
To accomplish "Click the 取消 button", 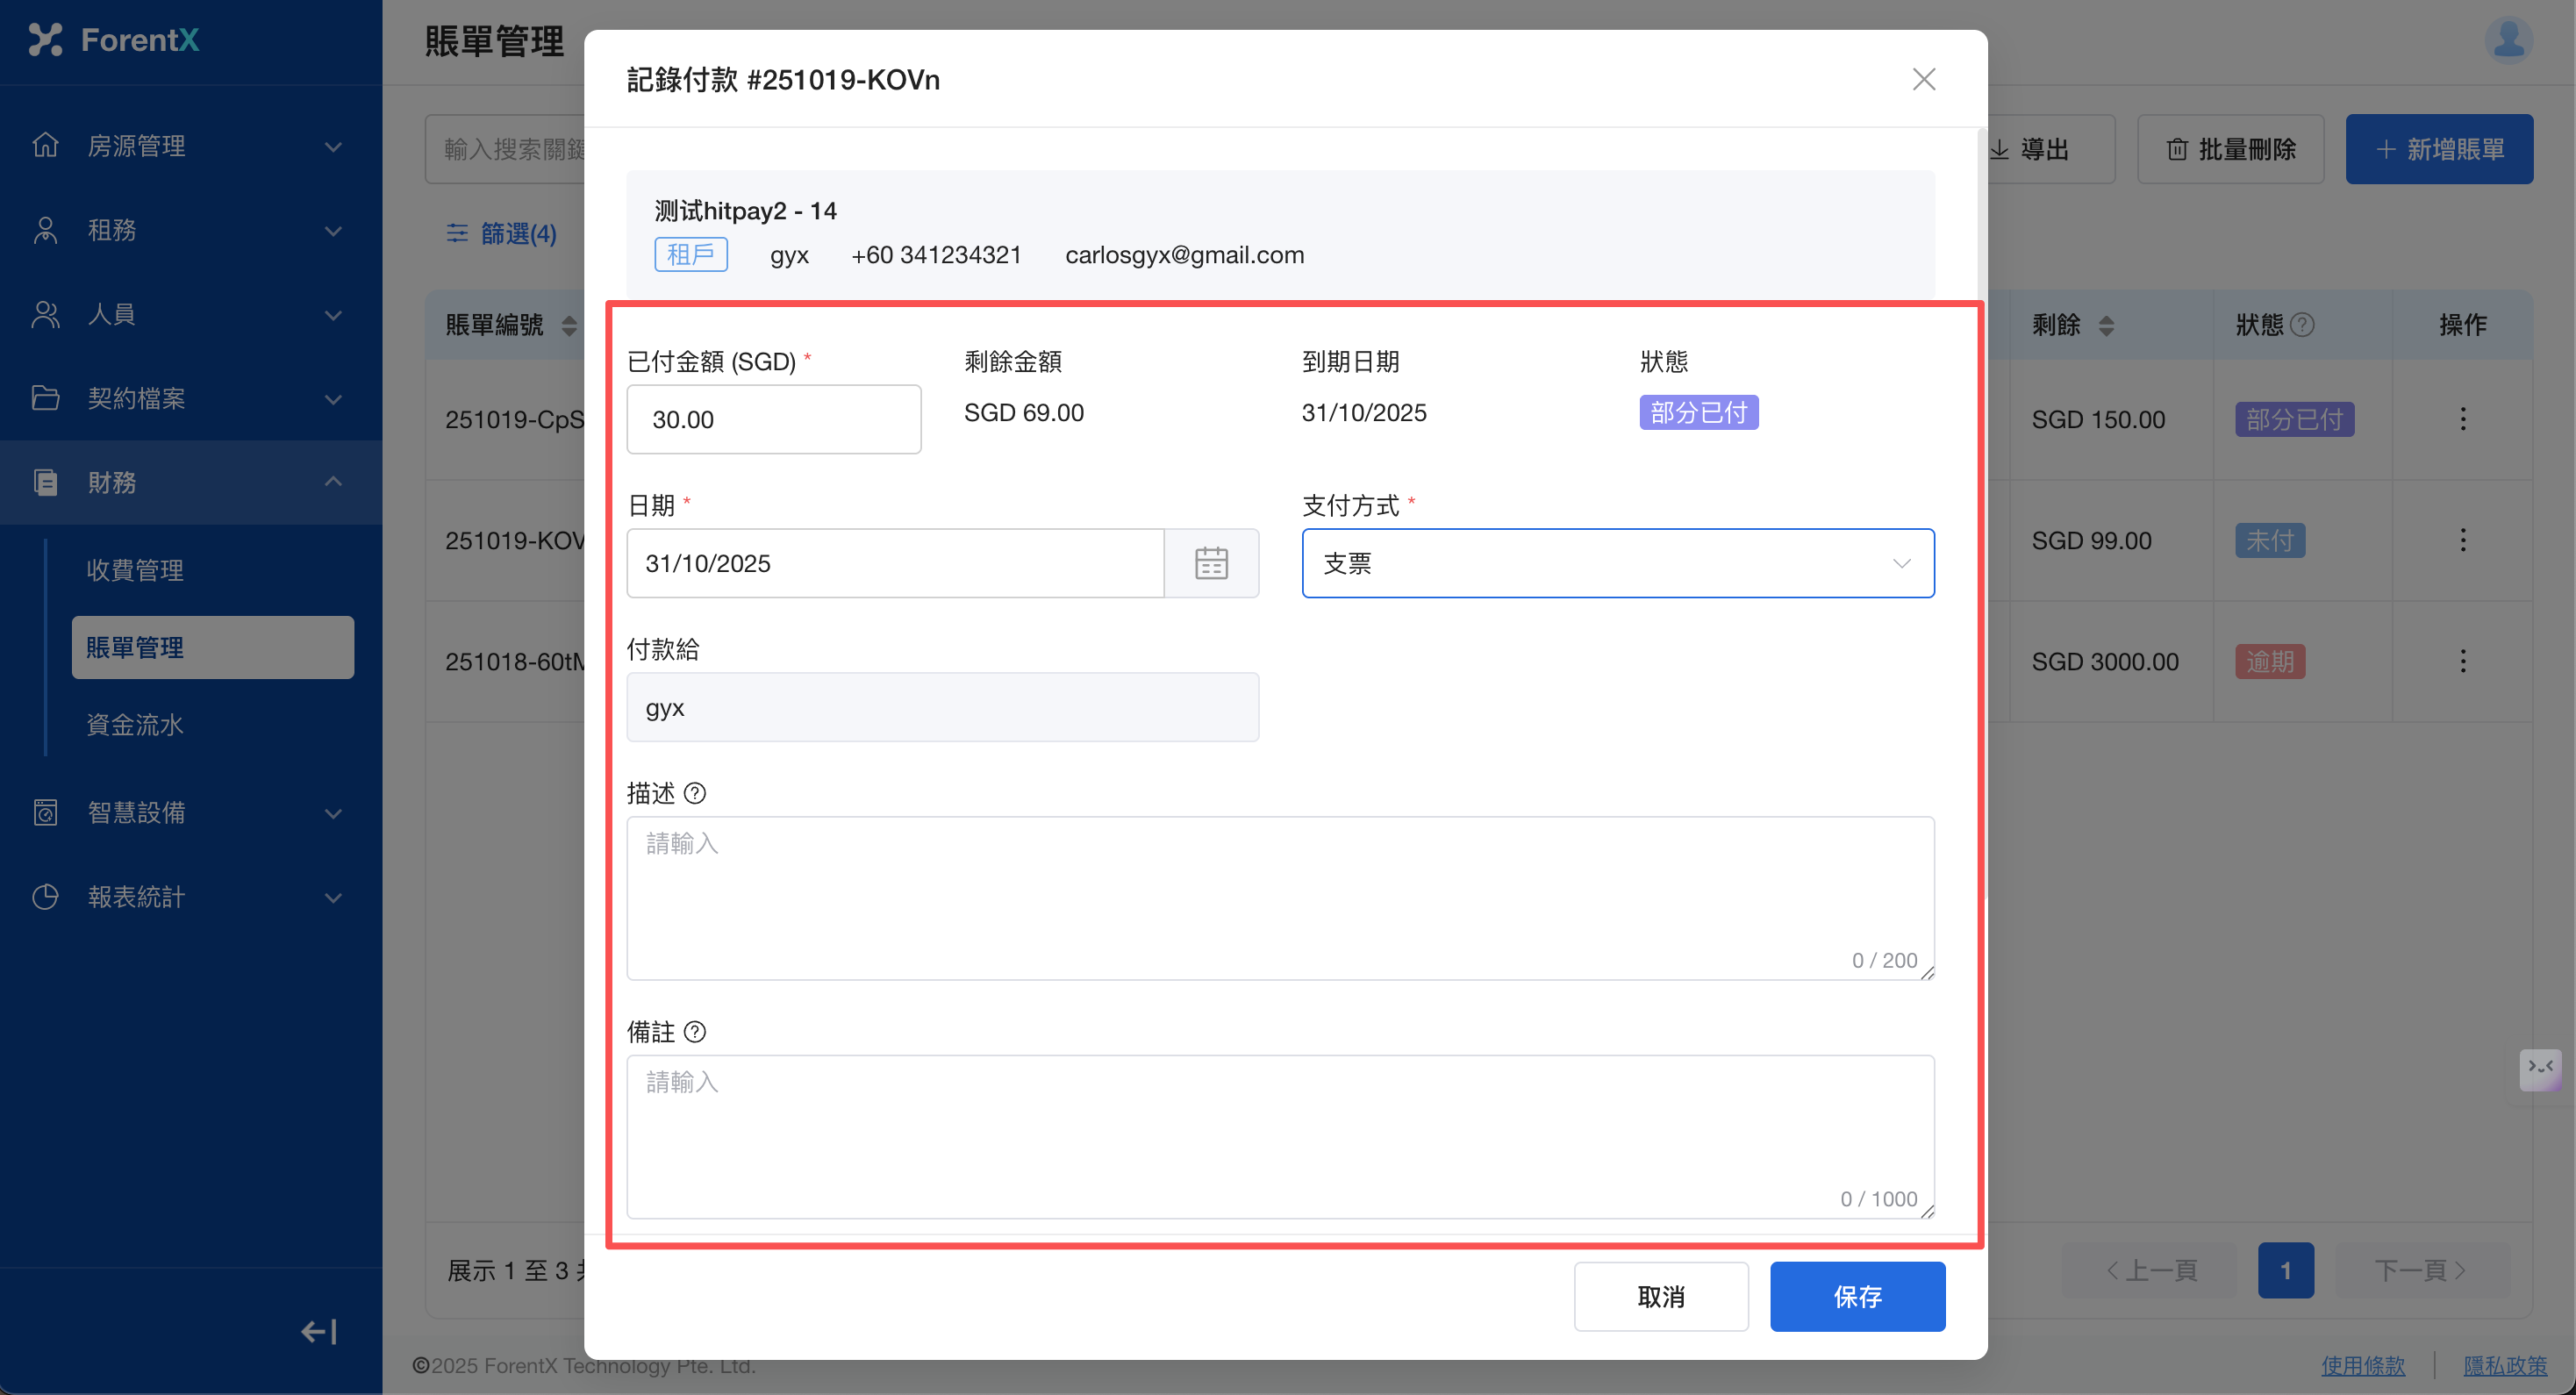I will (1660, 1296).
